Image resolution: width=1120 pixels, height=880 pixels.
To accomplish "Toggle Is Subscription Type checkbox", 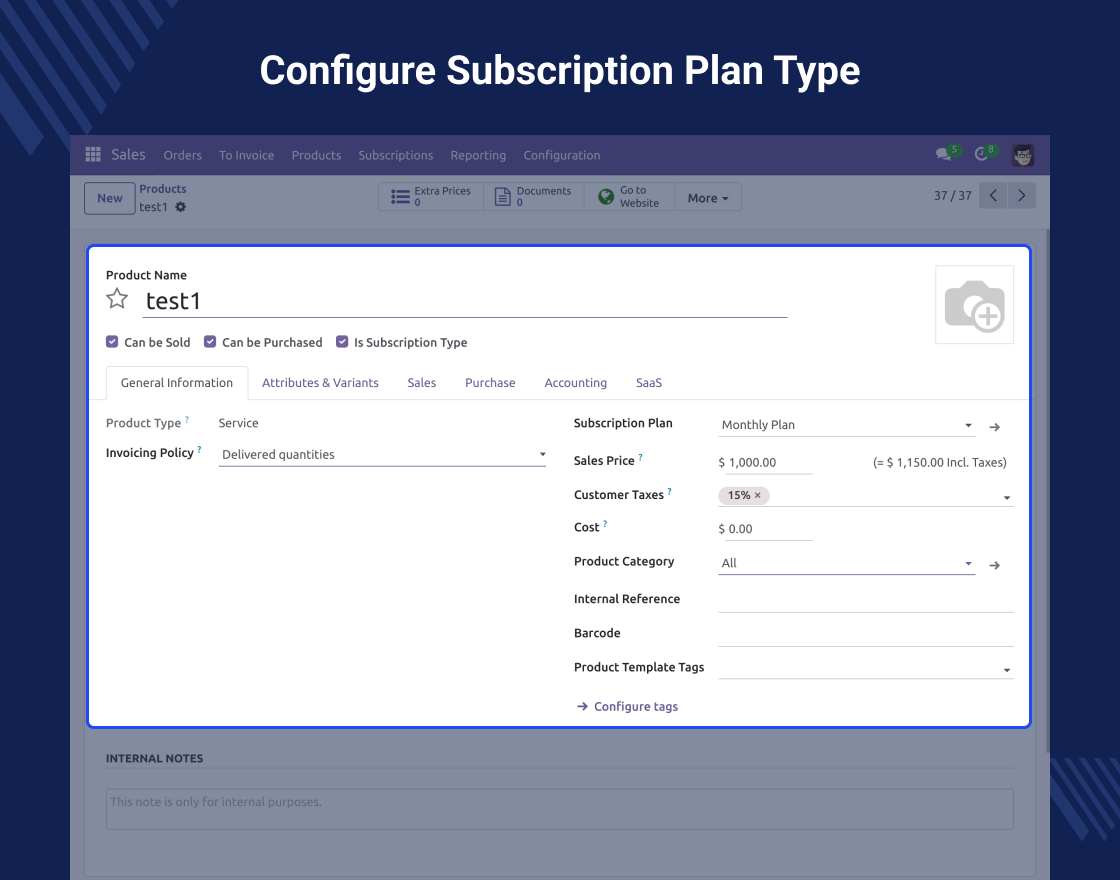I will [x=342, y=341].
